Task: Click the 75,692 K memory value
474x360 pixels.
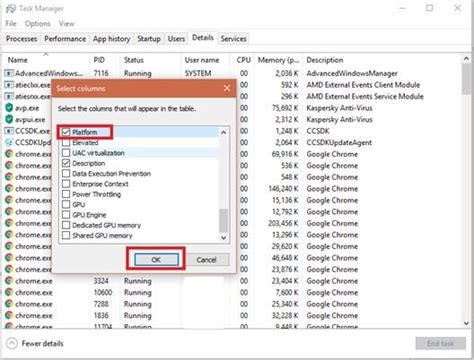Action: [285, 108]
